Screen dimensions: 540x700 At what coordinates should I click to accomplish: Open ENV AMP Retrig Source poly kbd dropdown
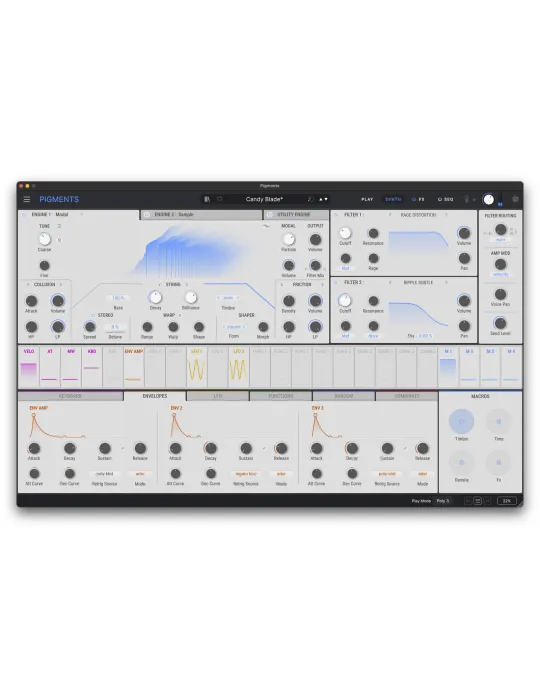point(104,474)
